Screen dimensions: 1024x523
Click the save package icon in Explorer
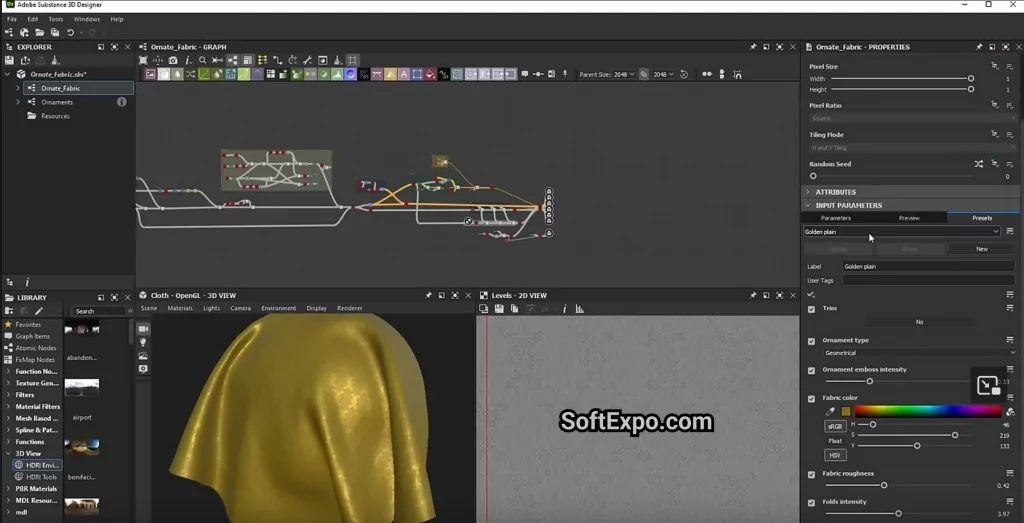[9, 60]
